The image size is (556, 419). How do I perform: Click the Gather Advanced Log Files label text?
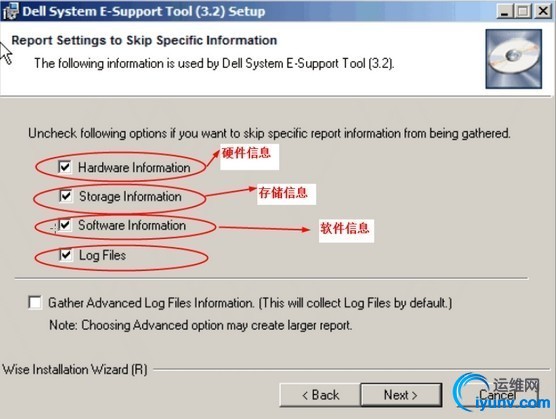(250, 303)
